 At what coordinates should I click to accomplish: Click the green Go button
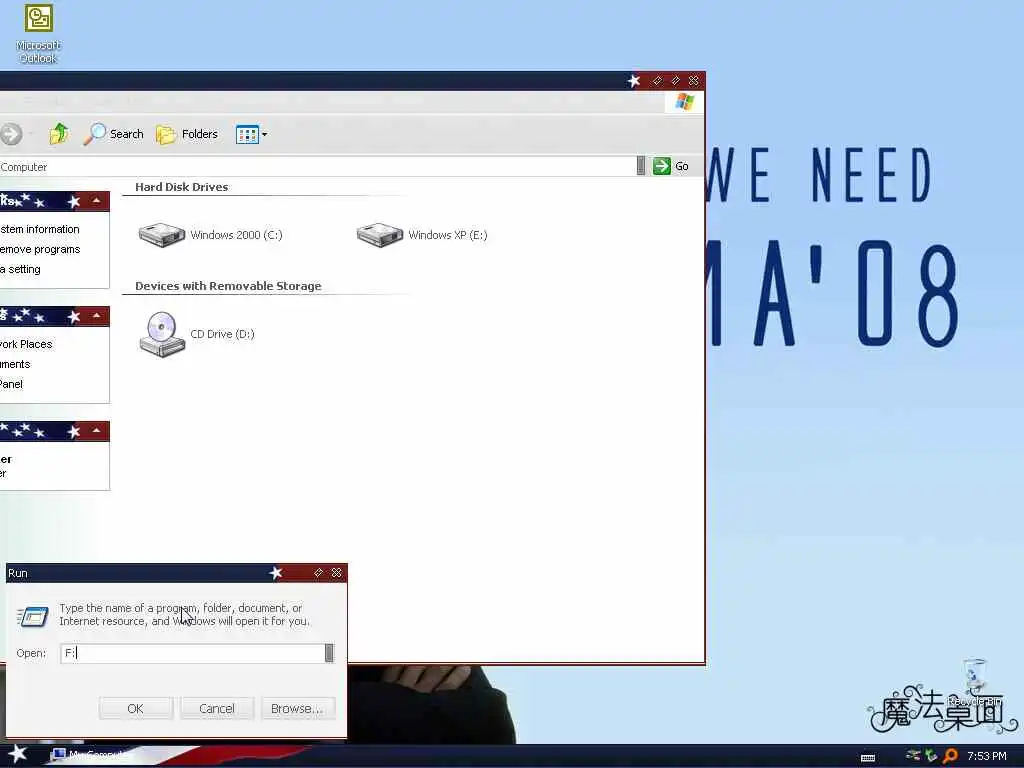coord(671,166)
